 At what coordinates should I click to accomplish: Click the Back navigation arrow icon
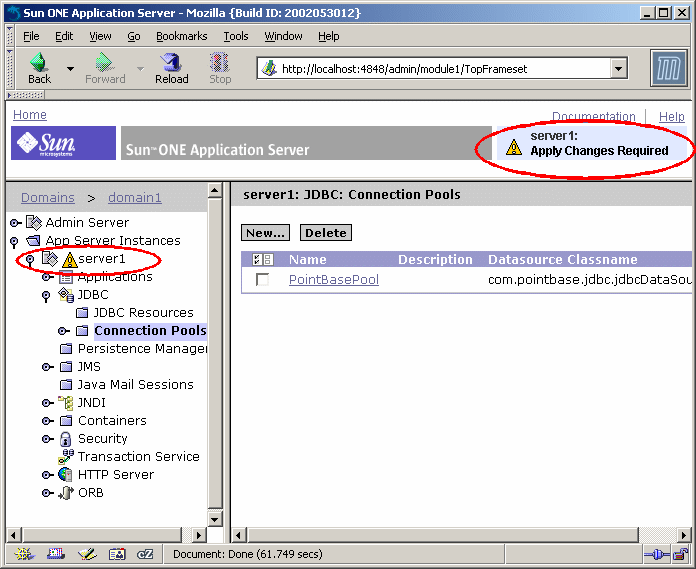pos(39,62)
